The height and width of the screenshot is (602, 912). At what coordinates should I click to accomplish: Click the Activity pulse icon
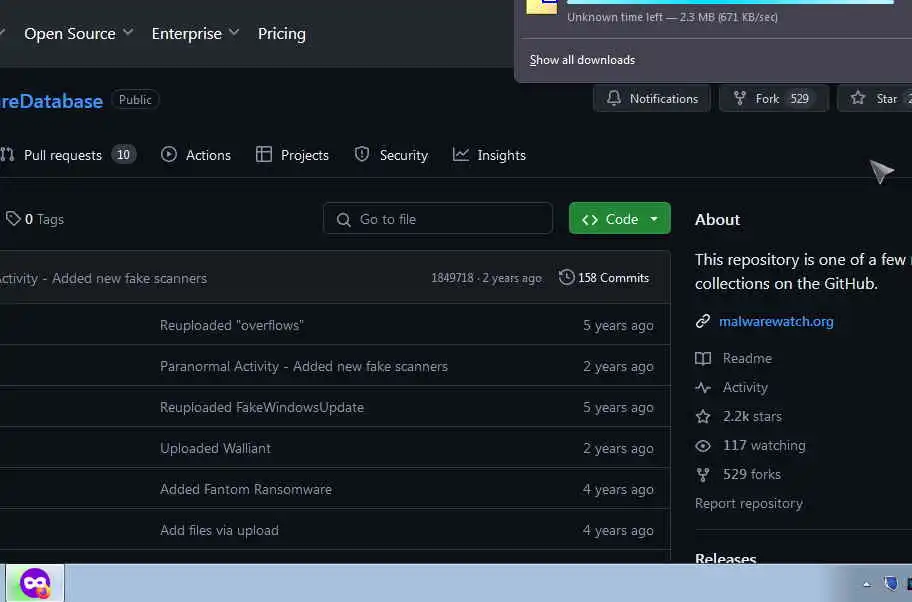pos(703,387)
